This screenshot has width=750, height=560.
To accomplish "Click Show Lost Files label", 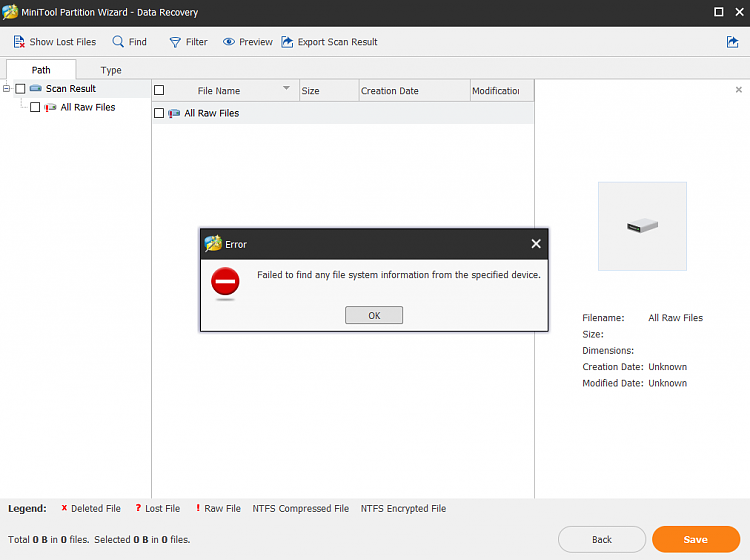I will [63, 42].
